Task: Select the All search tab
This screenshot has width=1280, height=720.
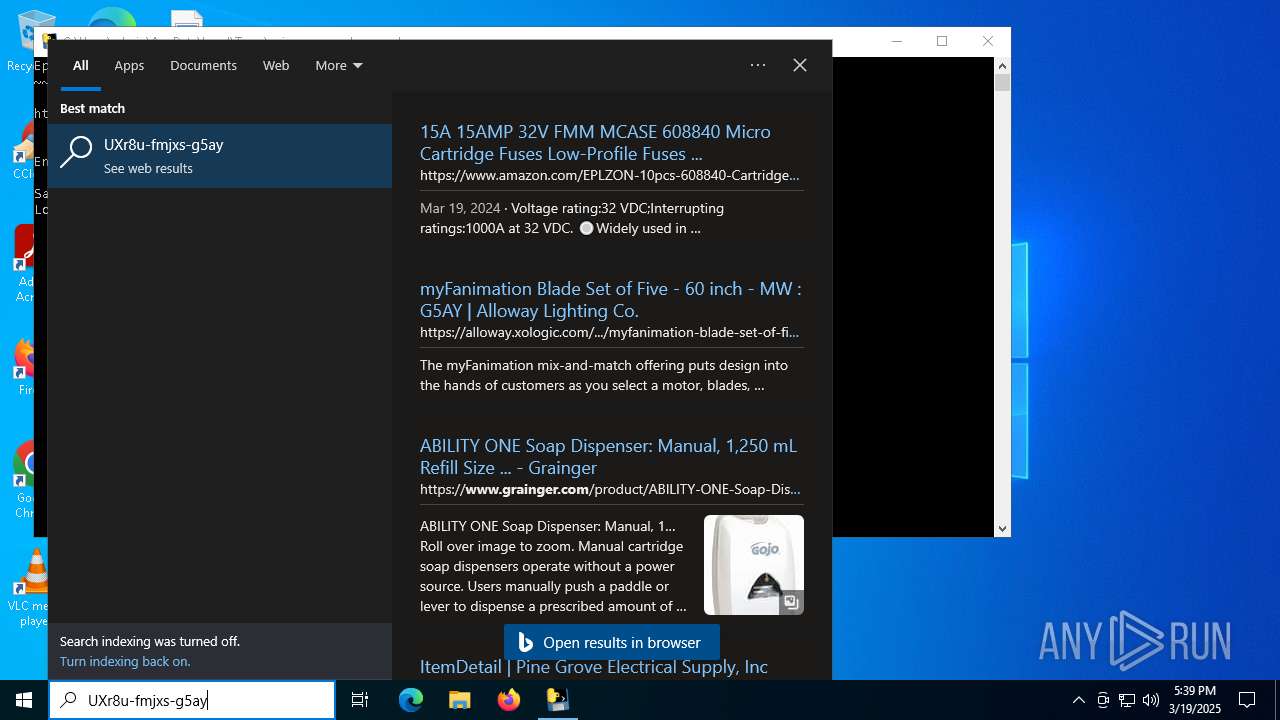Action: pos(81,65)
